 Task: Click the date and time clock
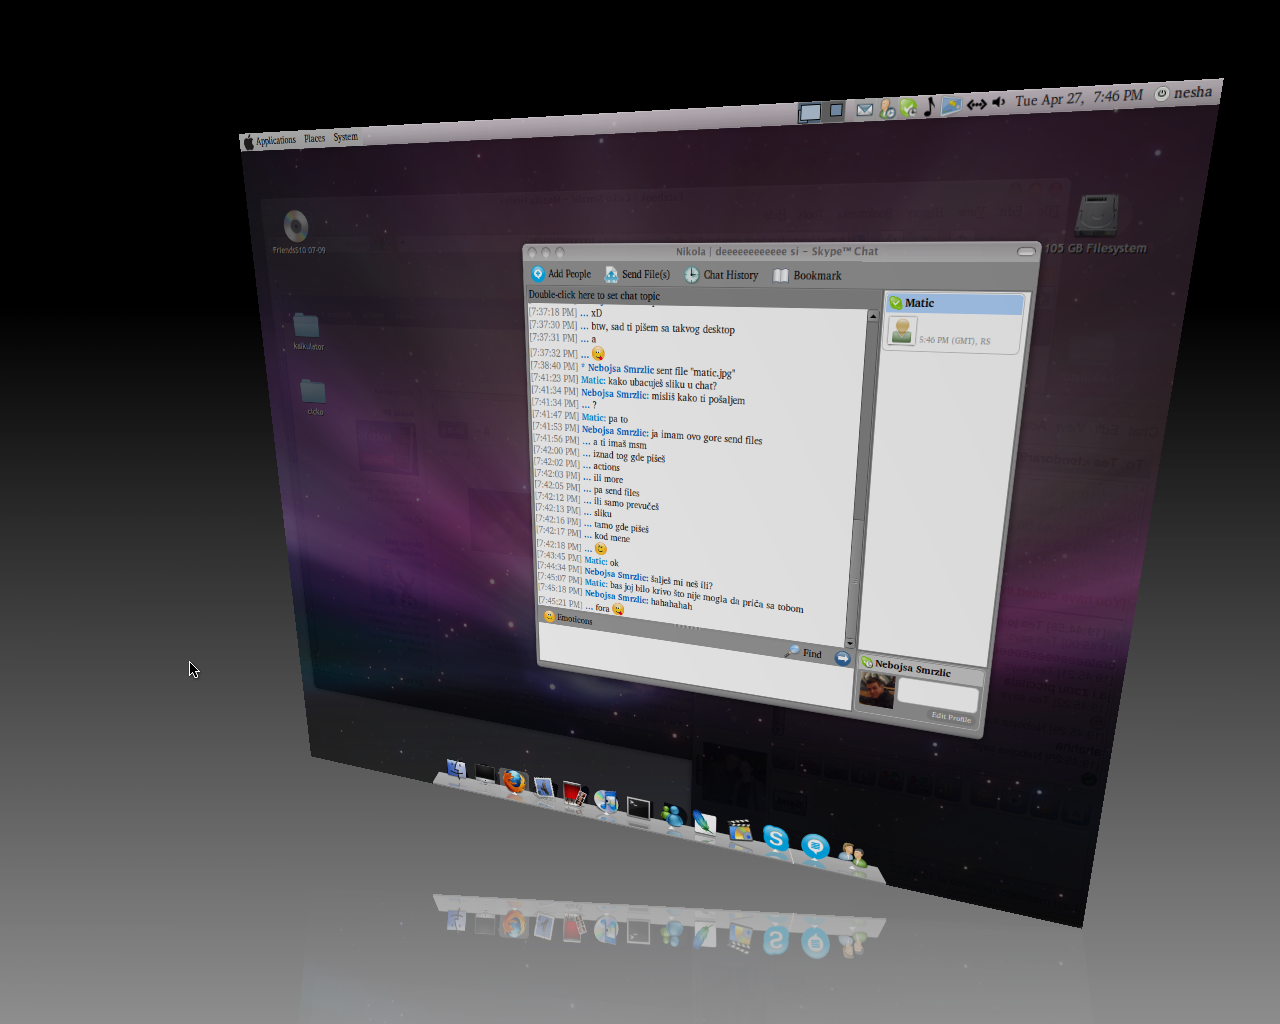click(1079, 98)
